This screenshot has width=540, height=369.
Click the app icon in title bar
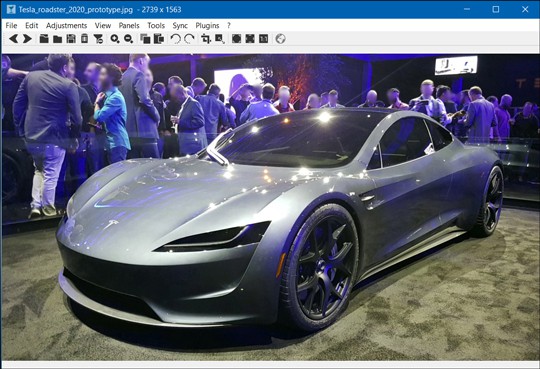point(11,9)
